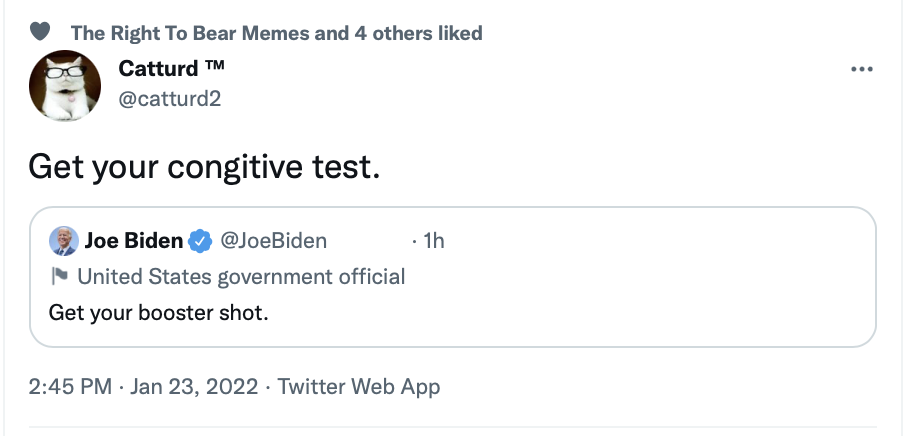
Task: Open the three-dot more options menu
Action: 861,69
